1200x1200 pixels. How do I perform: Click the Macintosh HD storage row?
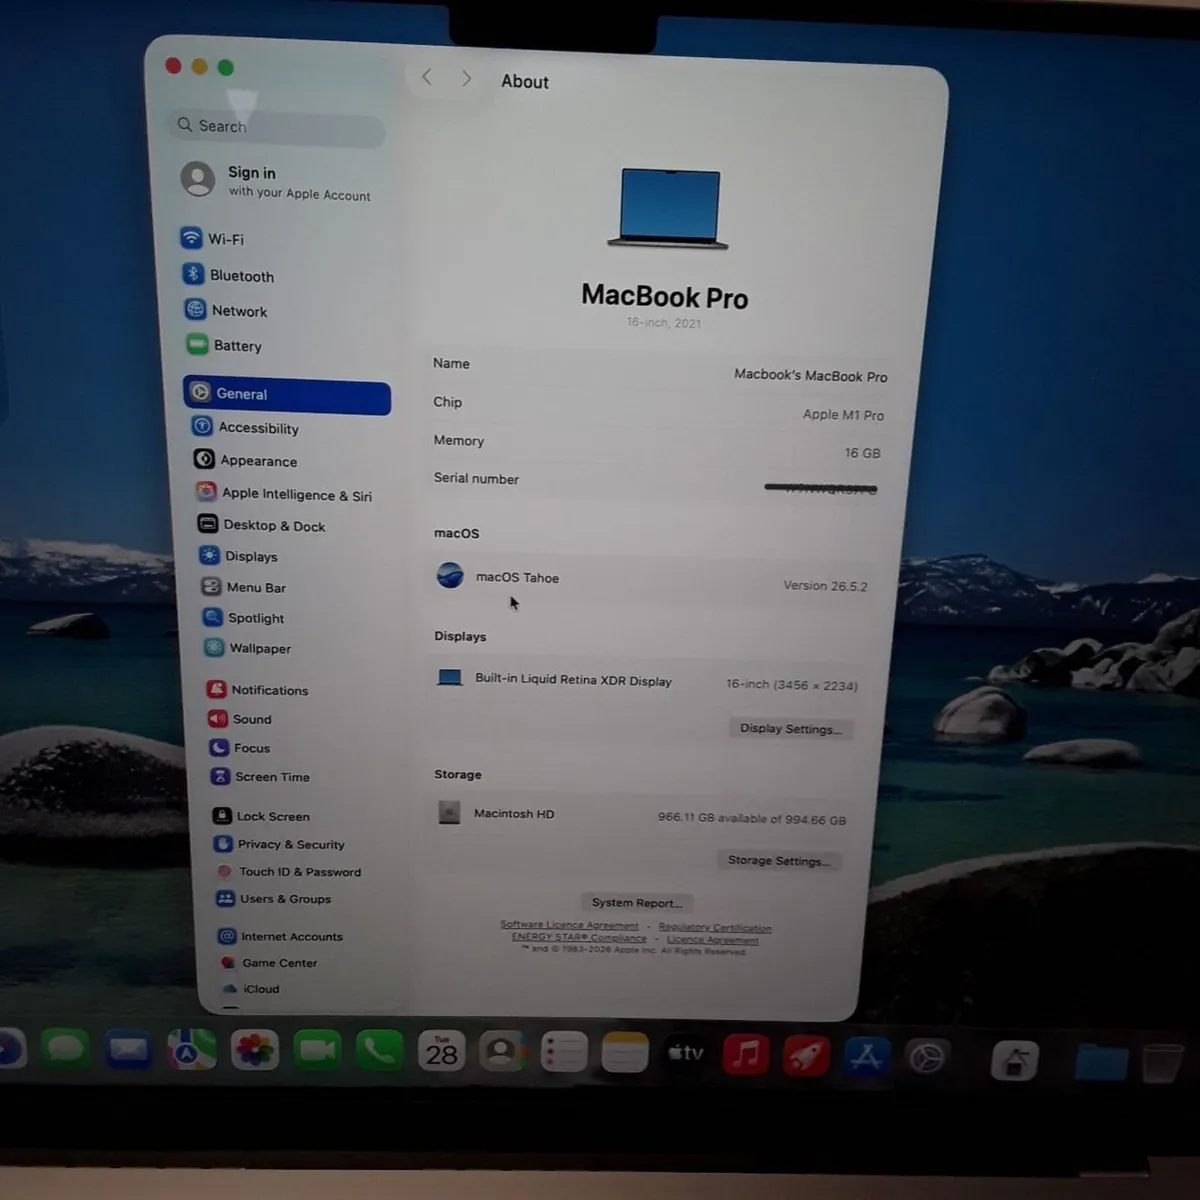click(x=642, y=816)
